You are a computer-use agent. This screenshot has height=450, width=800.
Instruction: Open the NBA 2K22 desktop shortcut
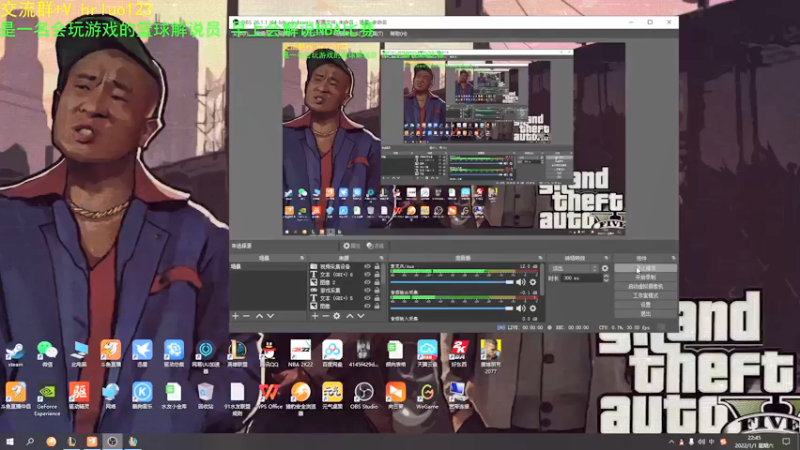coord(301,353)
